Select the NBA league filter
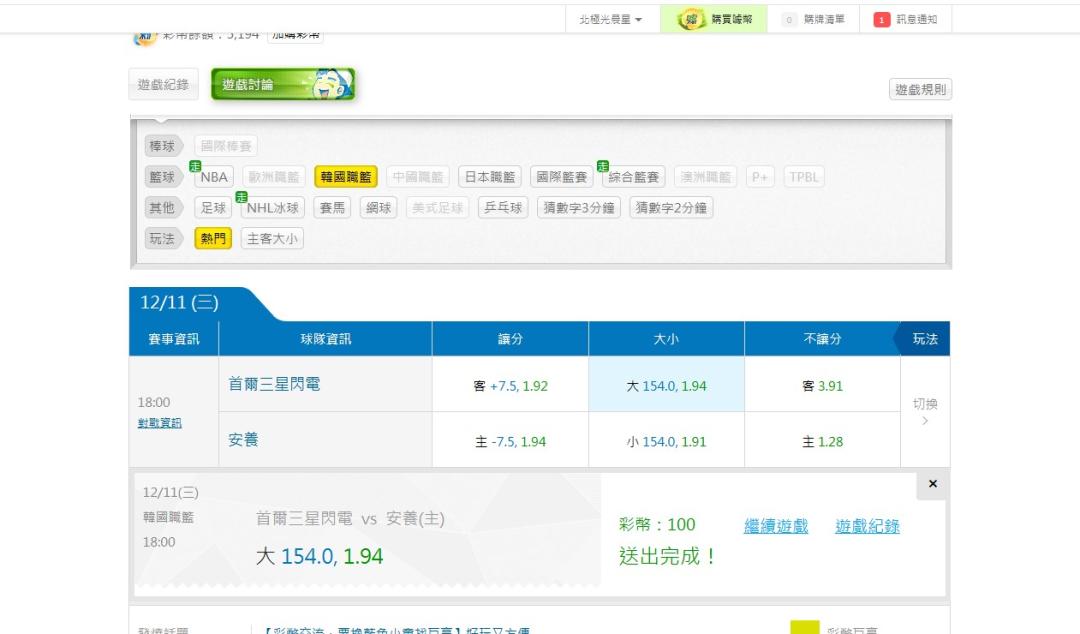 [214, 177]
